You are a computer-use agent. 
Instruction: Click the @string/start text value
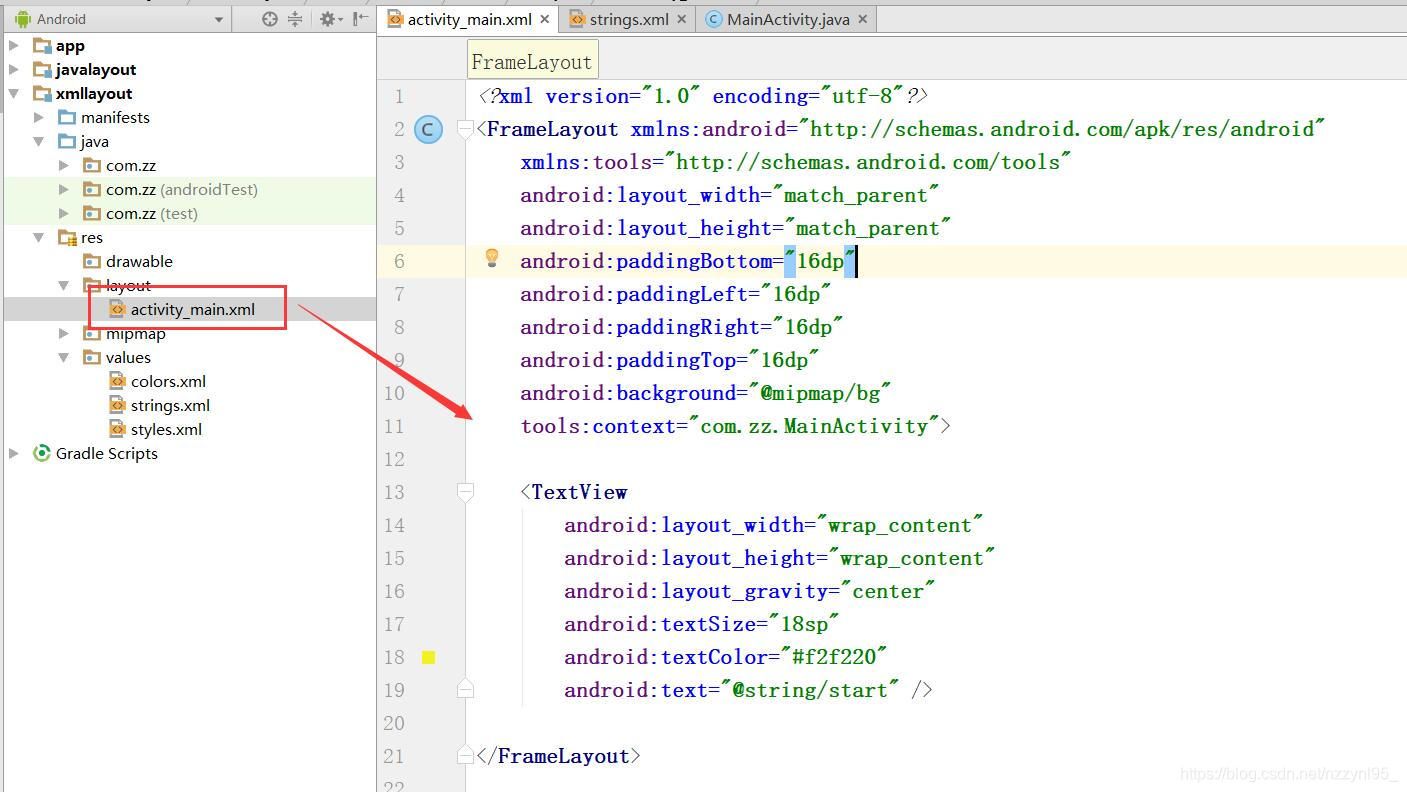click(x=810, y=690)
